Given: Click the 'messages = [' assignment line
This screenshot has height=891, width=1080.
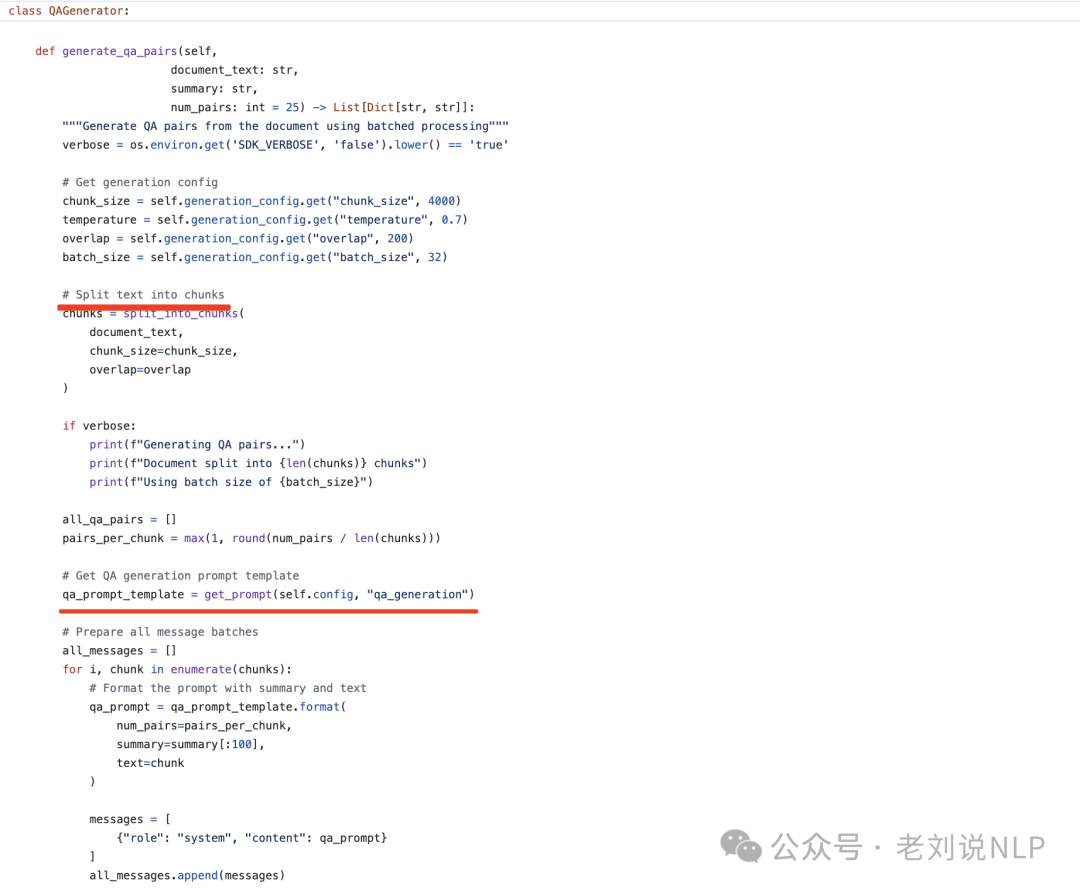Looking at the screenshot, I should coord(129,819).
